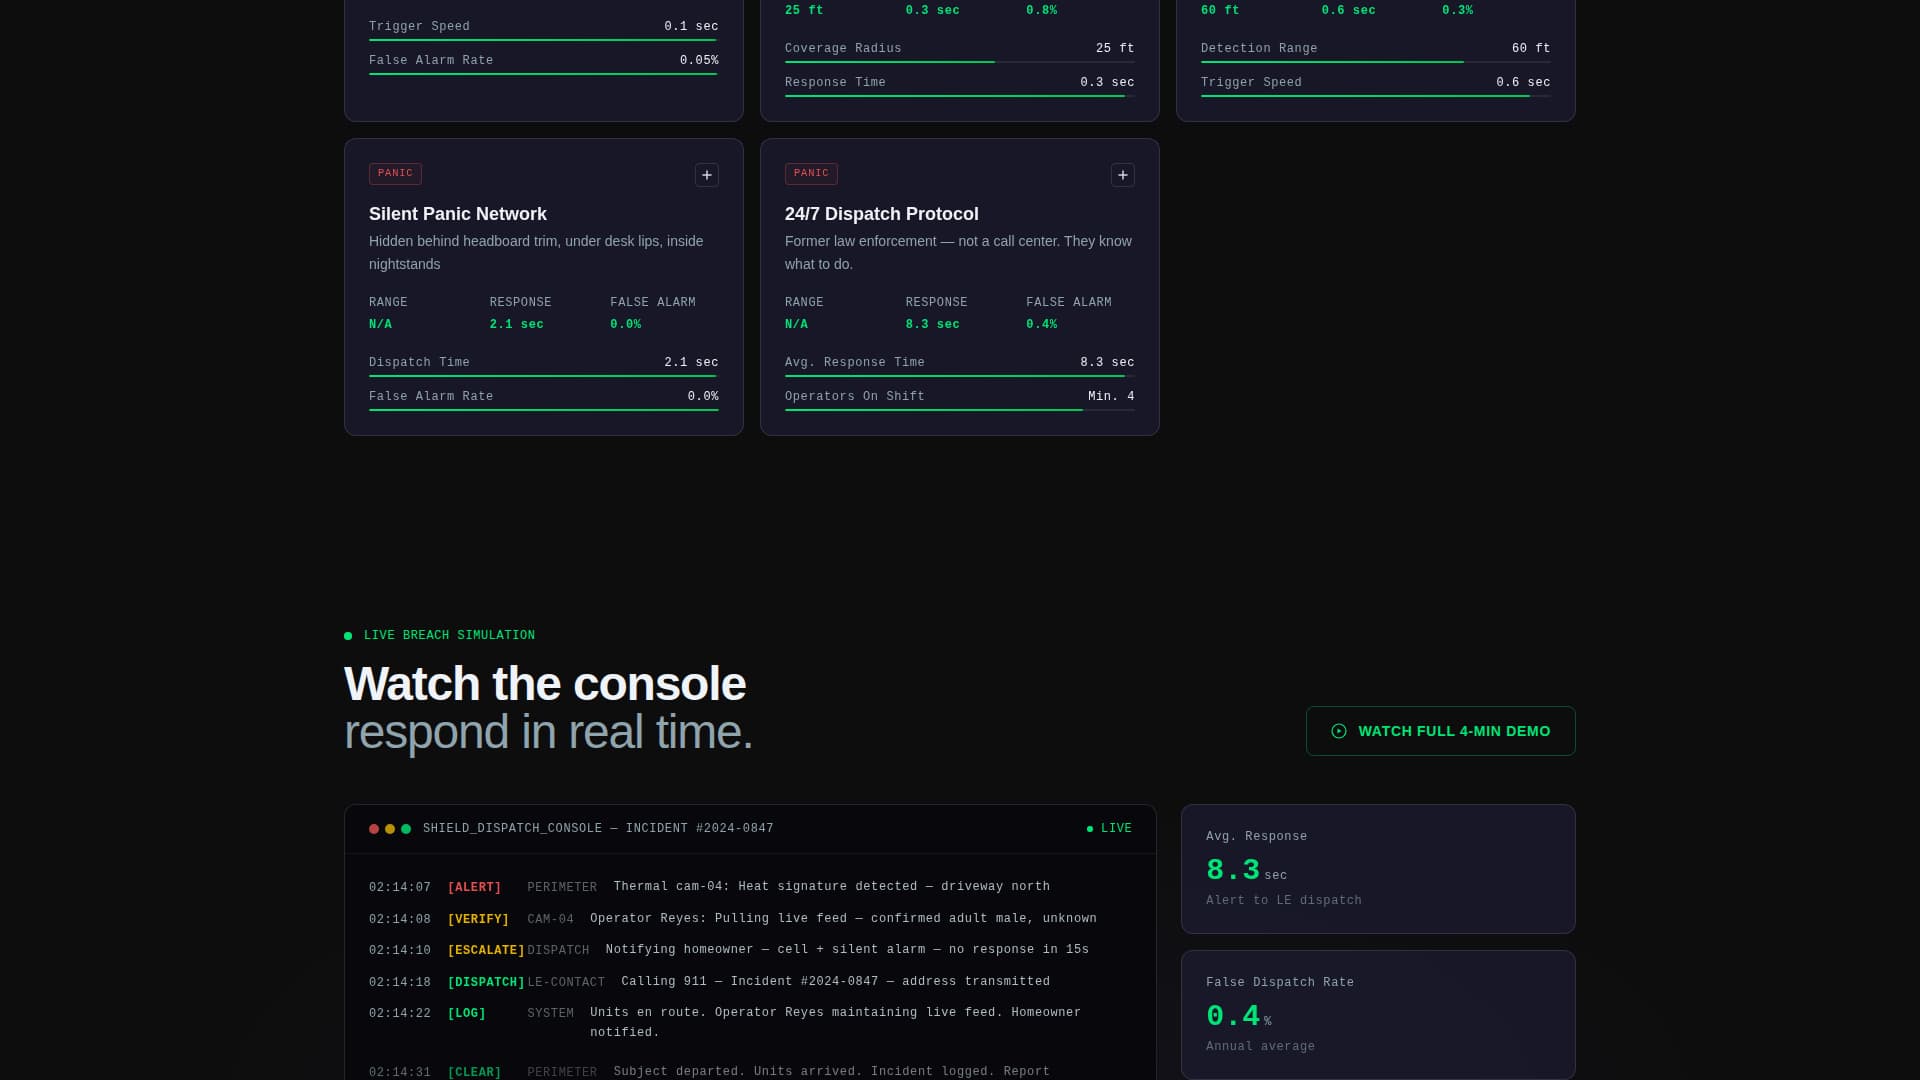
Task: Click the Watch Full 4-Min Demo button
Action: tap(1440, 731)
